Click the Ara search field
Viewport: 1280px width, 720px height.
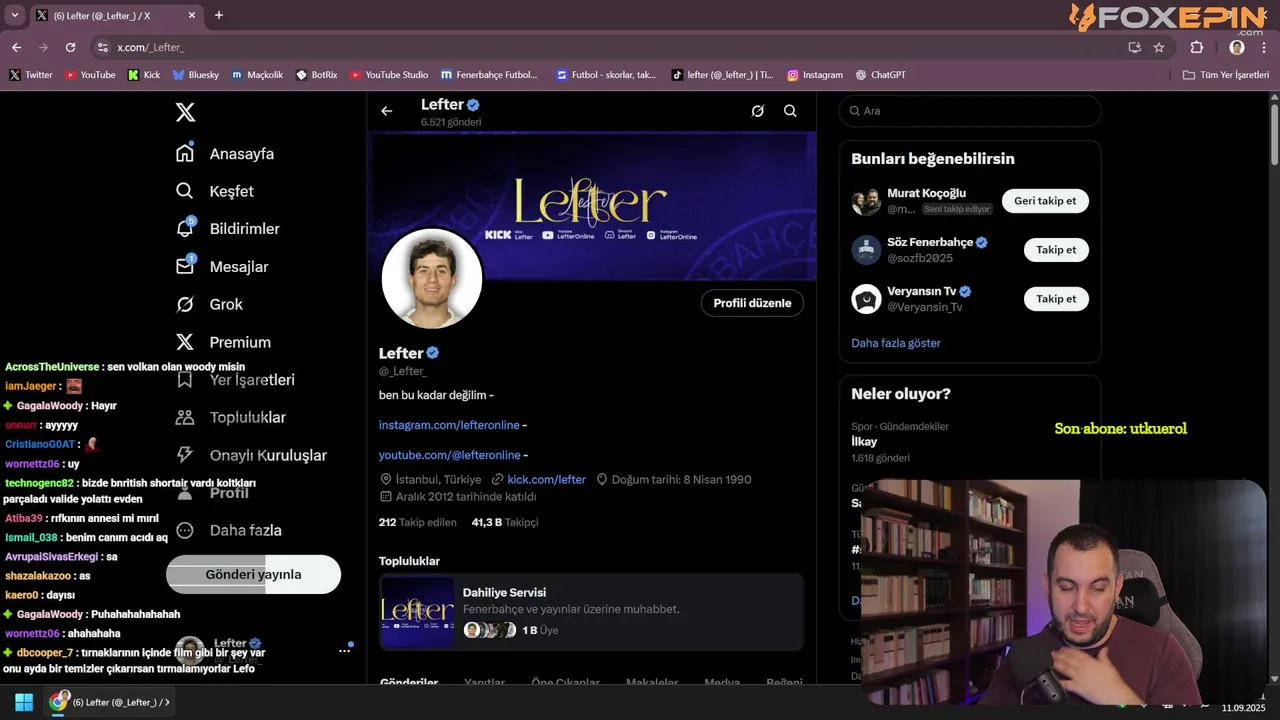pos(970,111)
